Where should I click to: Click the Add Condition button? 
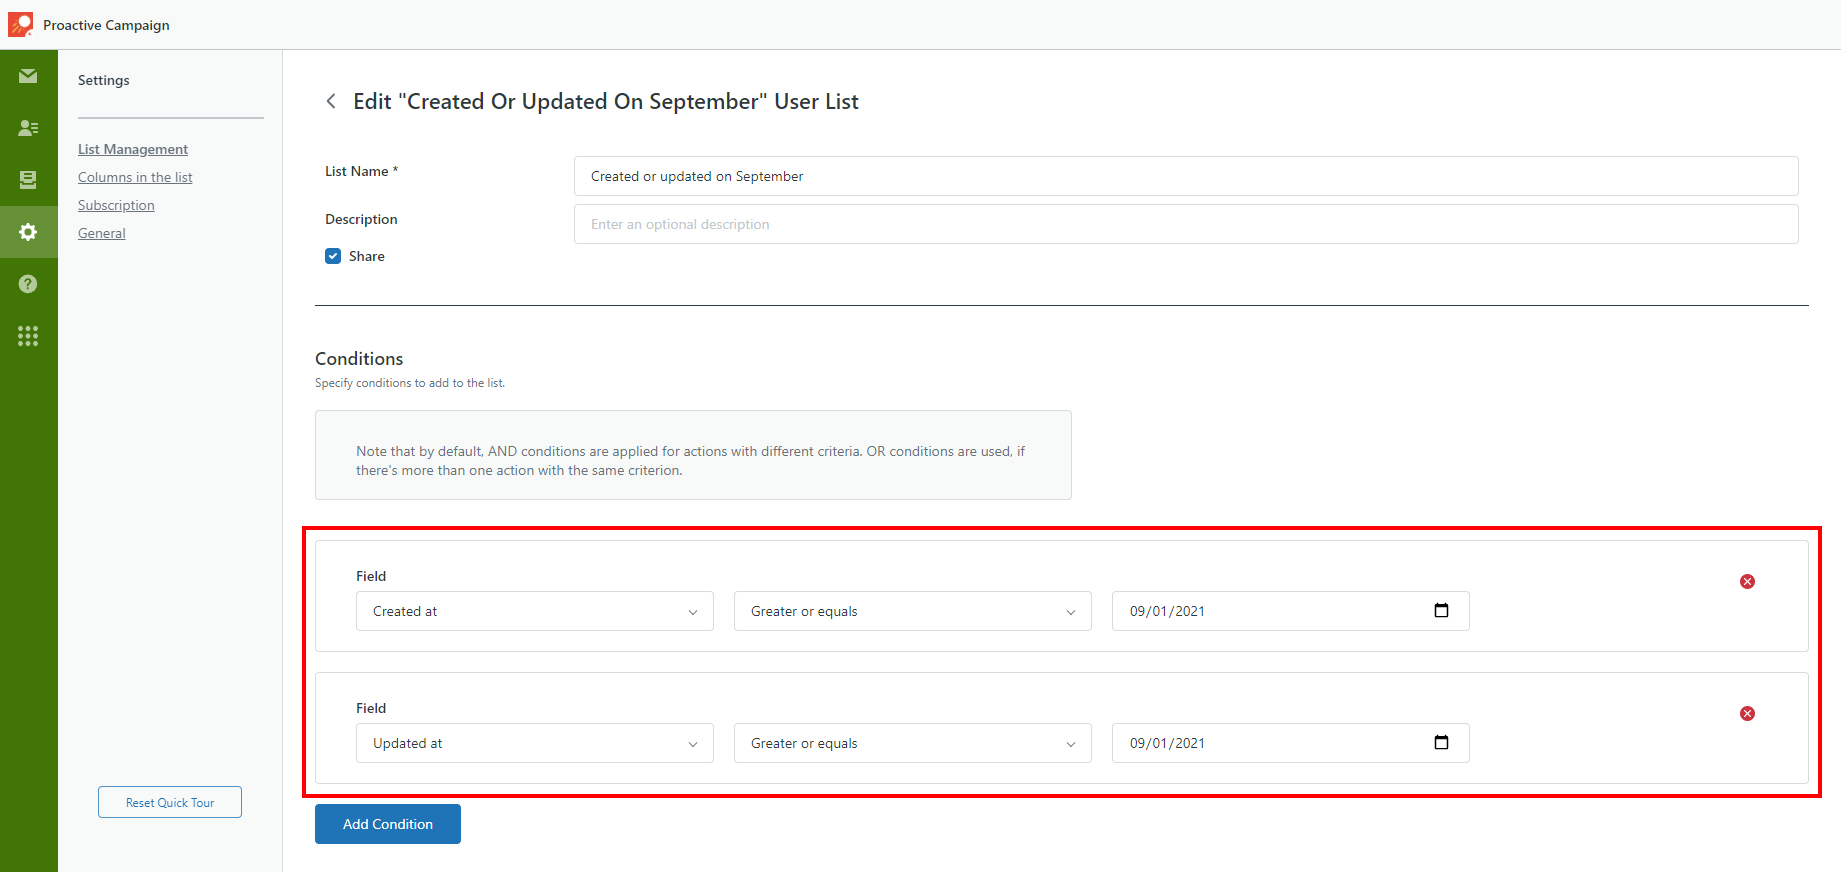[388, 824]
